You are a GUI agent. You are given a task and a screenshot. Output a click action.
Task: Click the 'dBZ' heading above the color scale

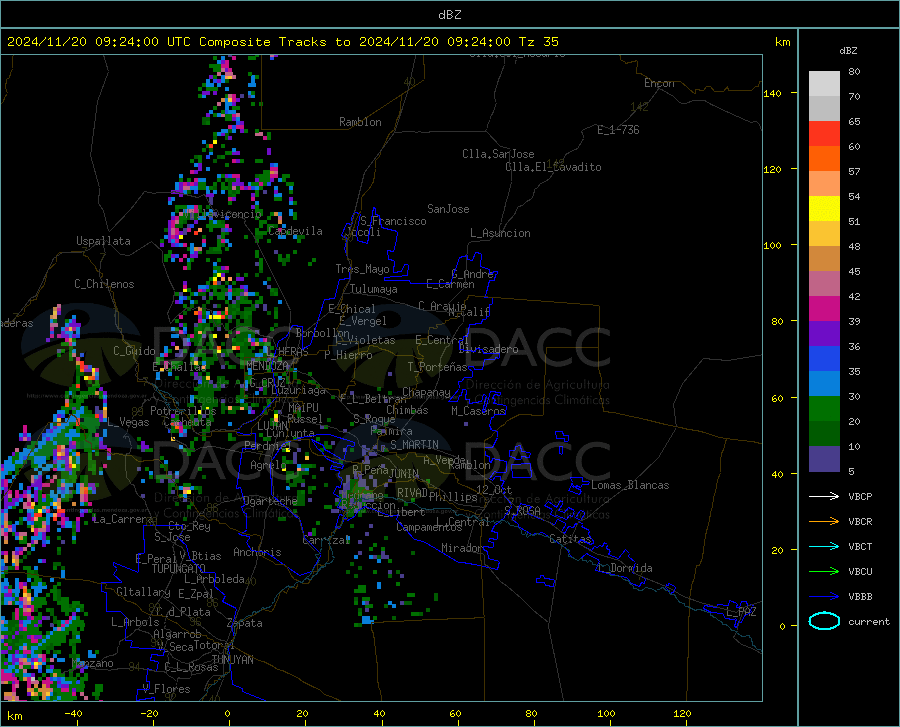pos(848,50)
